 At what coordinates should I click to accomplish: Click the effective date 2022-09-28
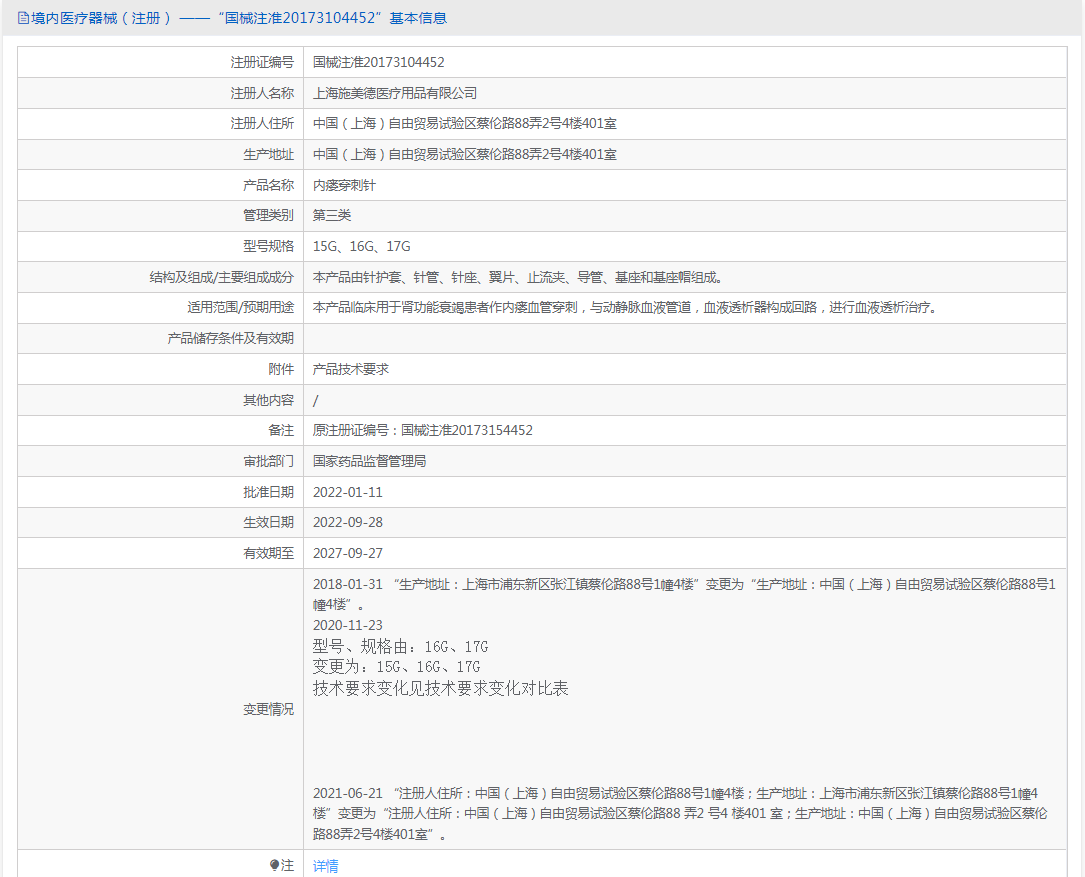click(347, 523)
